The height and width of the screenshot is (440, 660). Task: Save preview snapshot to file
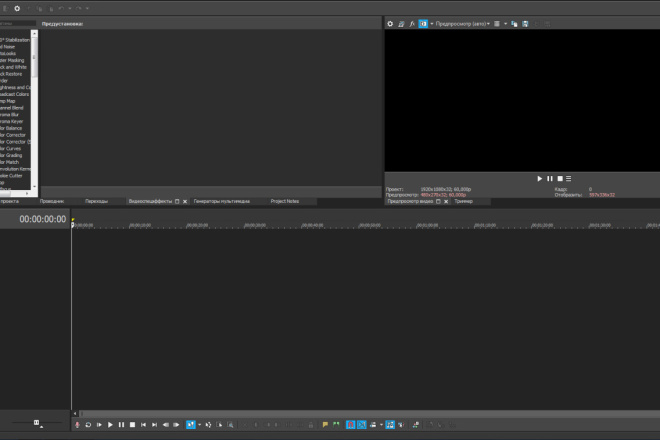point(525,24)
